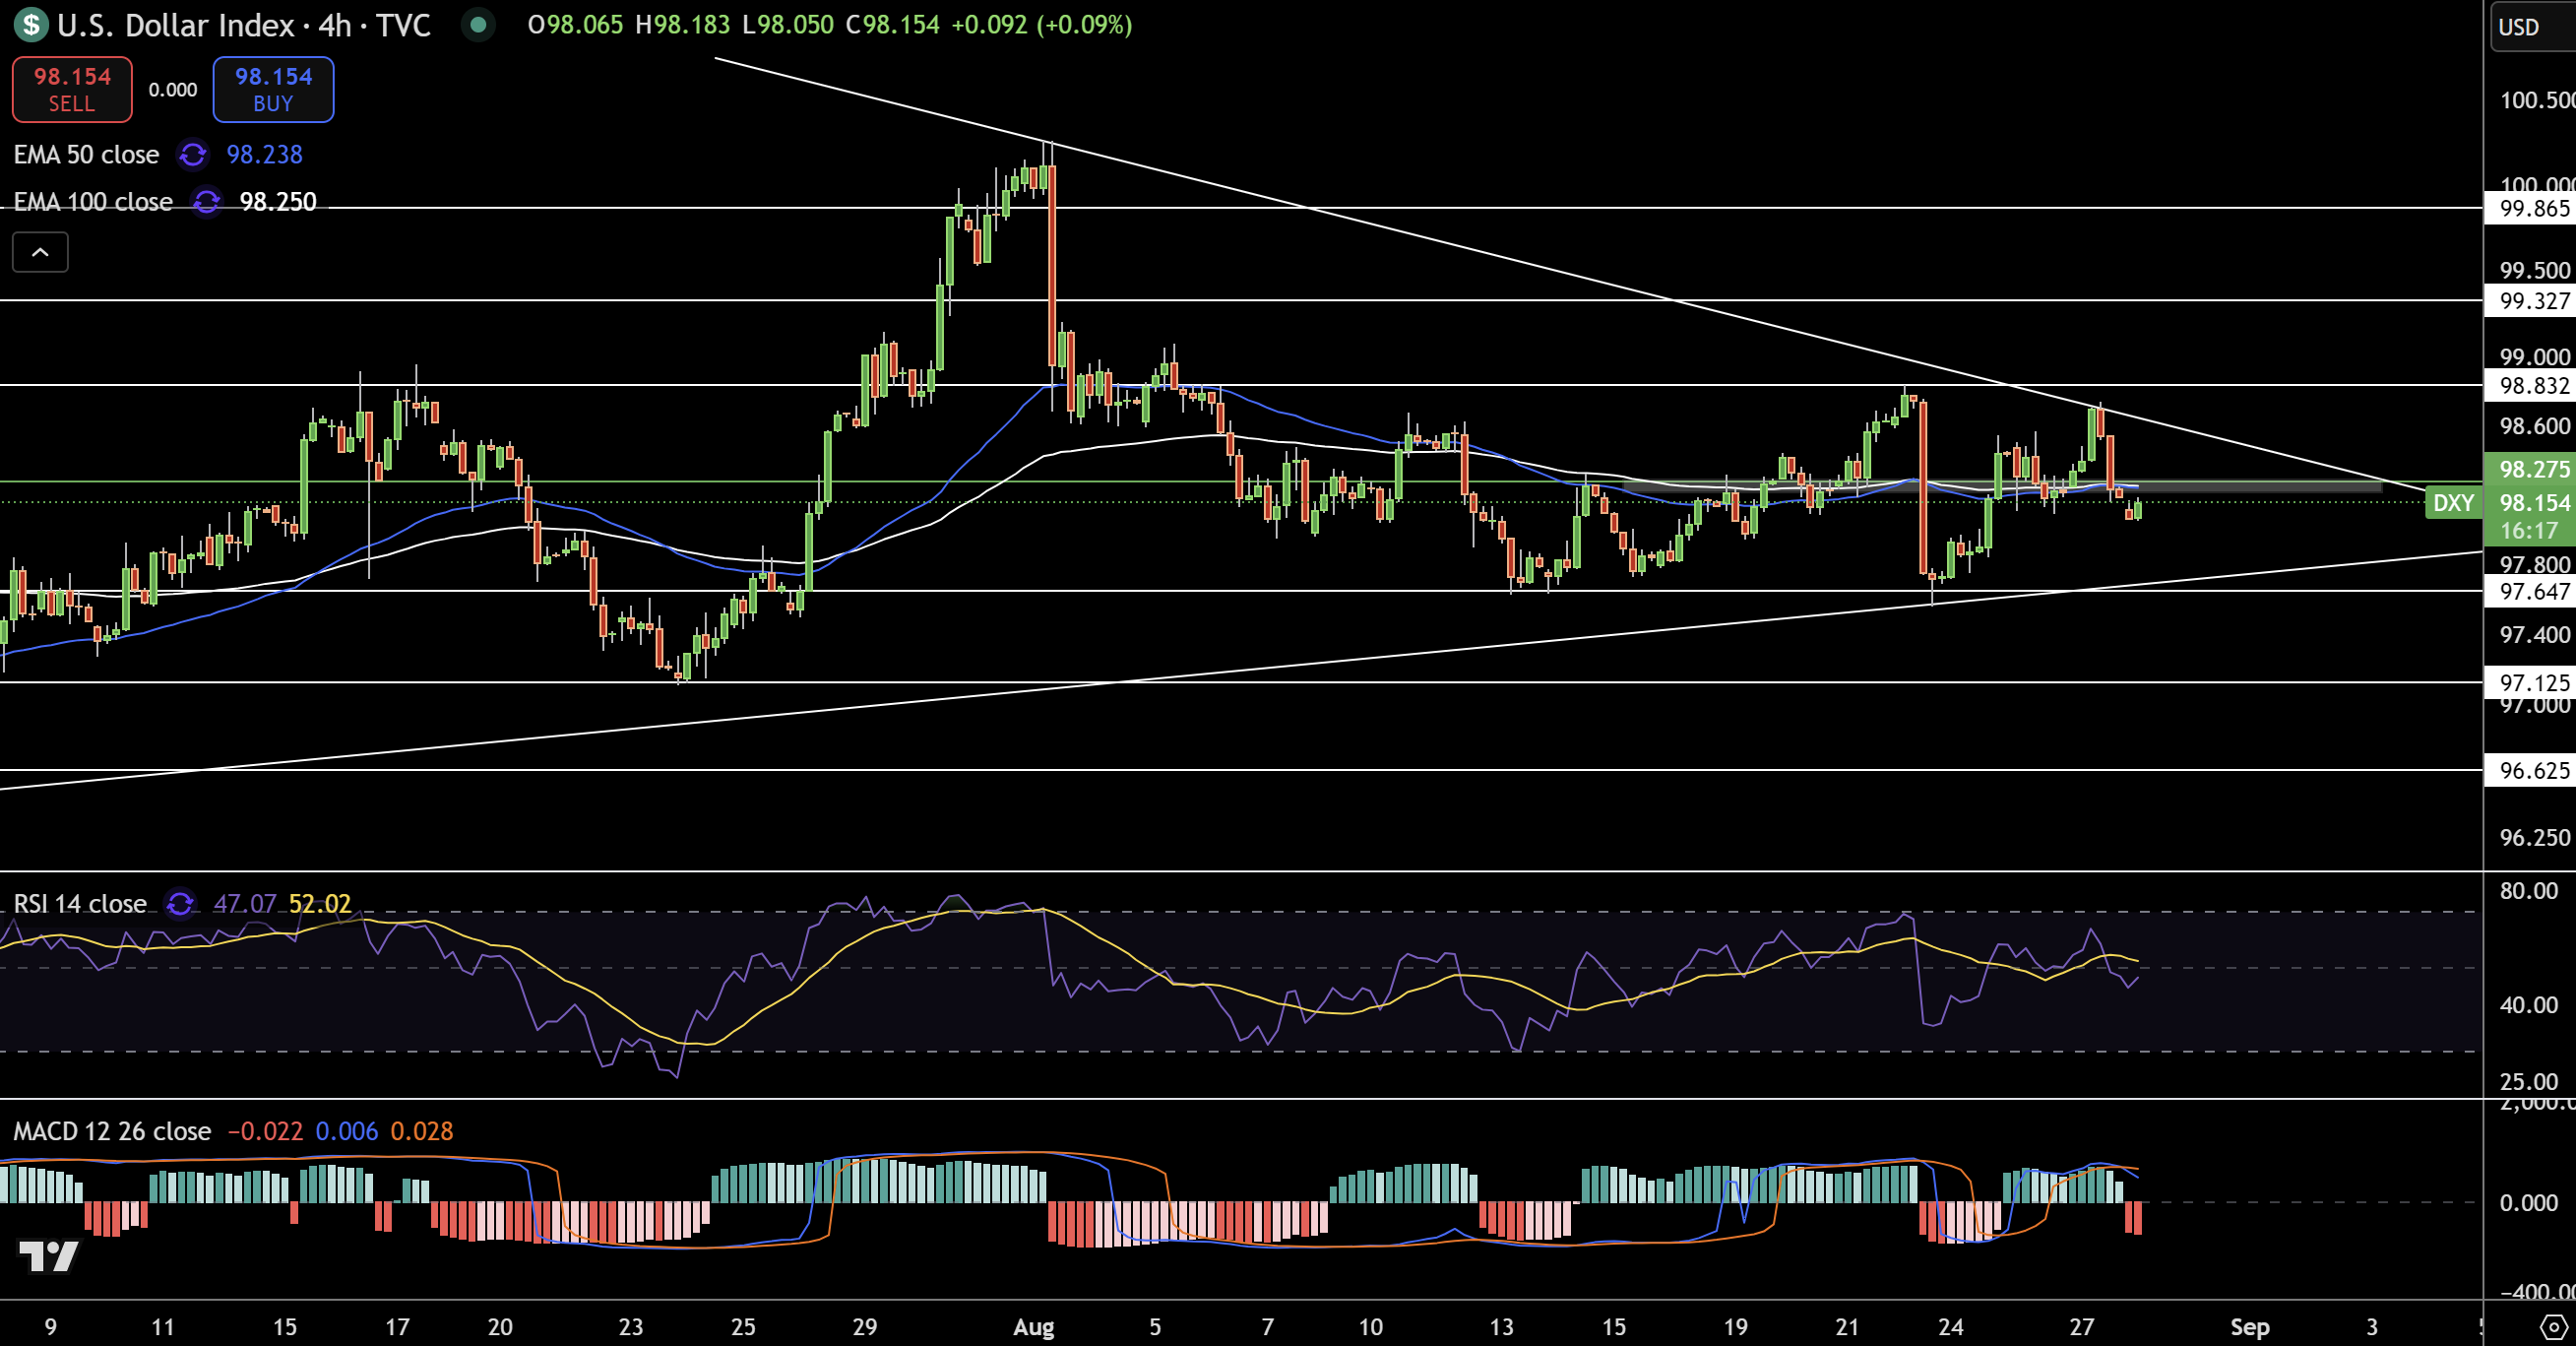Click the 98.275 green price label
Image resolution: width=2576 pixels, height=1346 pixels.
point(2532,469)
